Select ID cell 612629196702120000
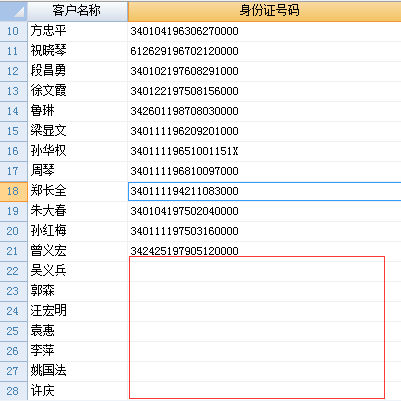 tap(265, 51)
